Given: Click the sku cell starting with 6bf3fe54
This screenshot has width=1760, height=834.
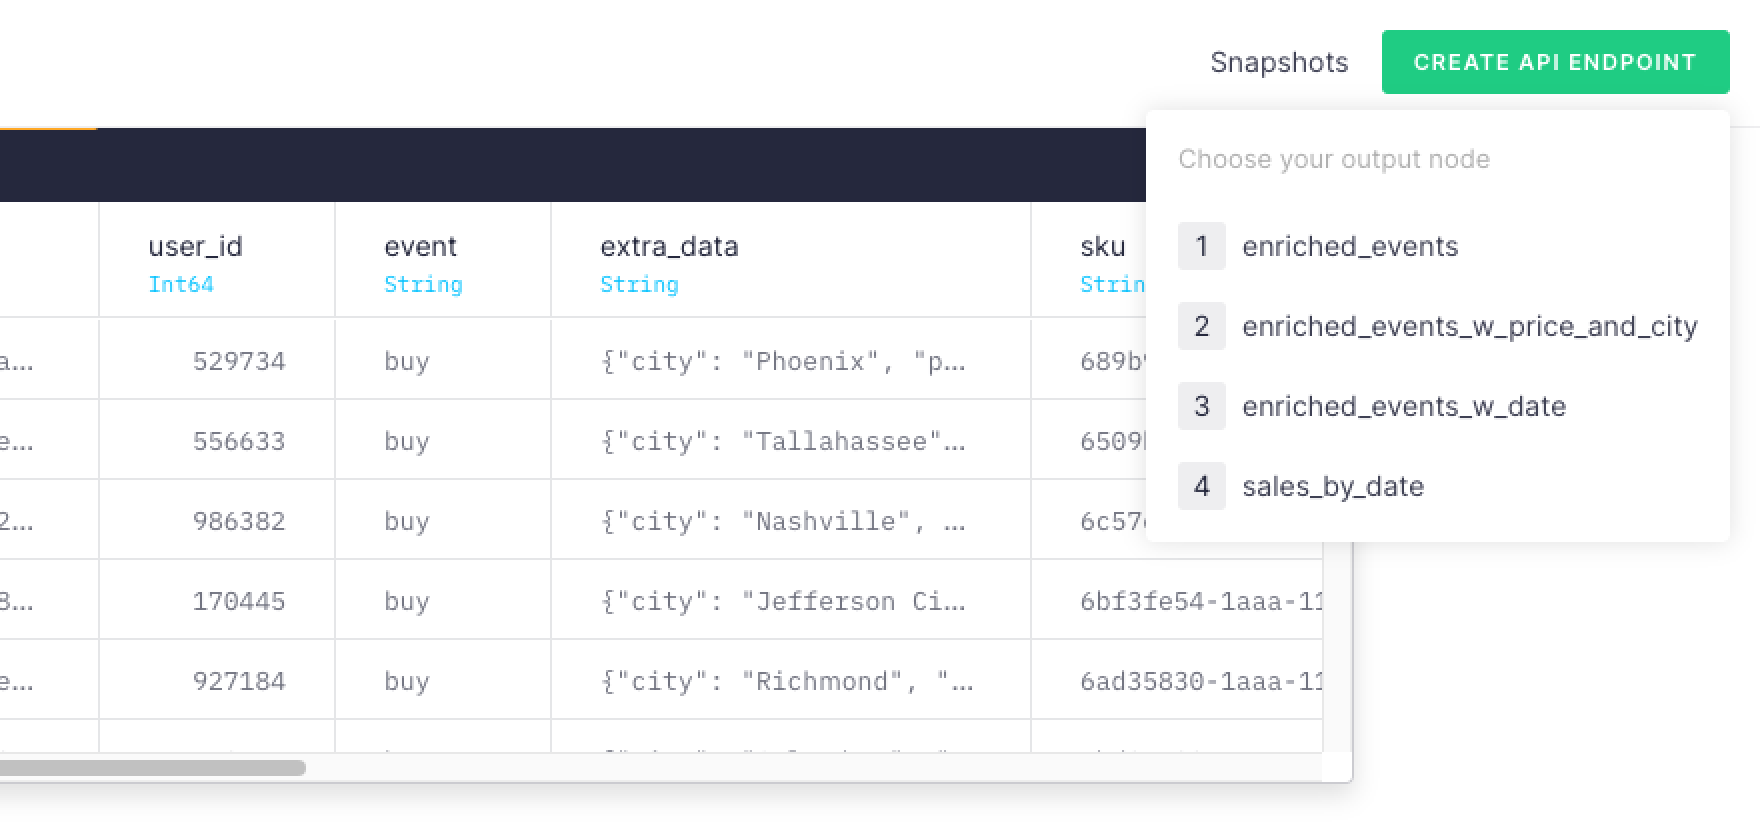Looking at the screenshot, I should click(x=1177, y=601).
